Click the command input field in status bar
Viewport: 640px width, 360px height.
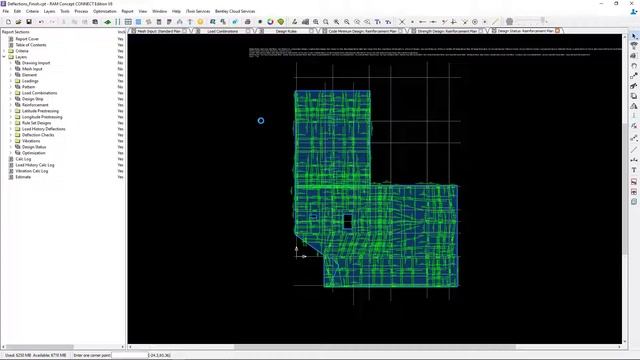pyautogui.click(x=129, y=356)
